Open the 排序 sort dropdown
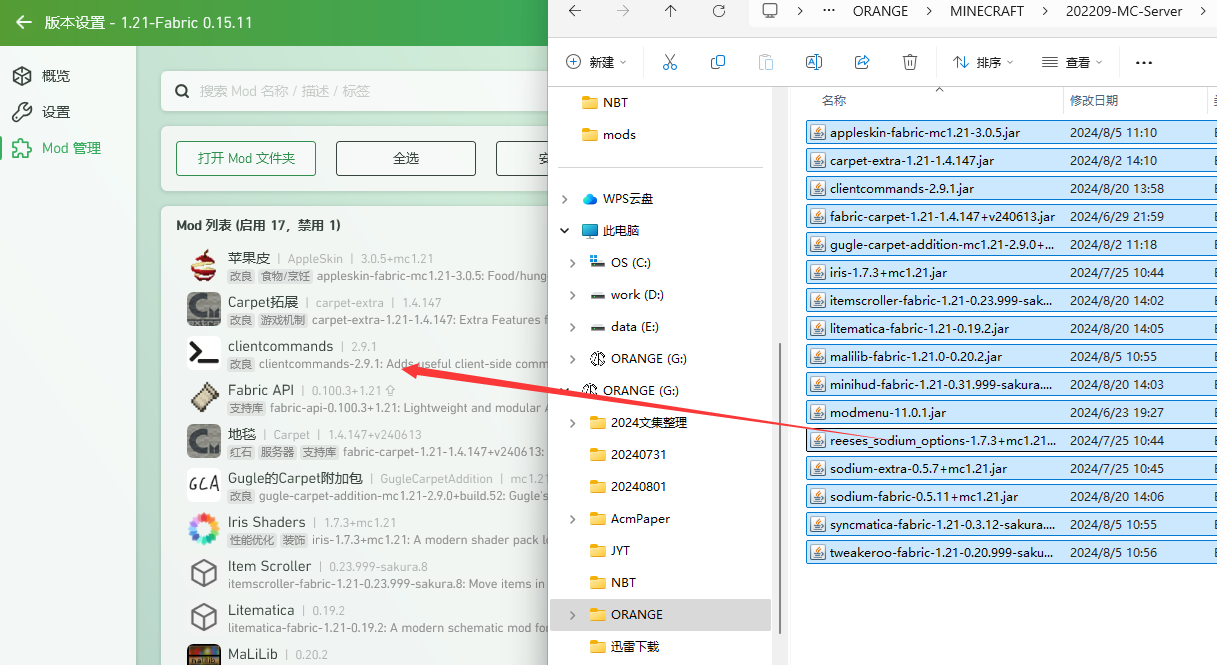 pyautogui.click(x=983, y=62)
